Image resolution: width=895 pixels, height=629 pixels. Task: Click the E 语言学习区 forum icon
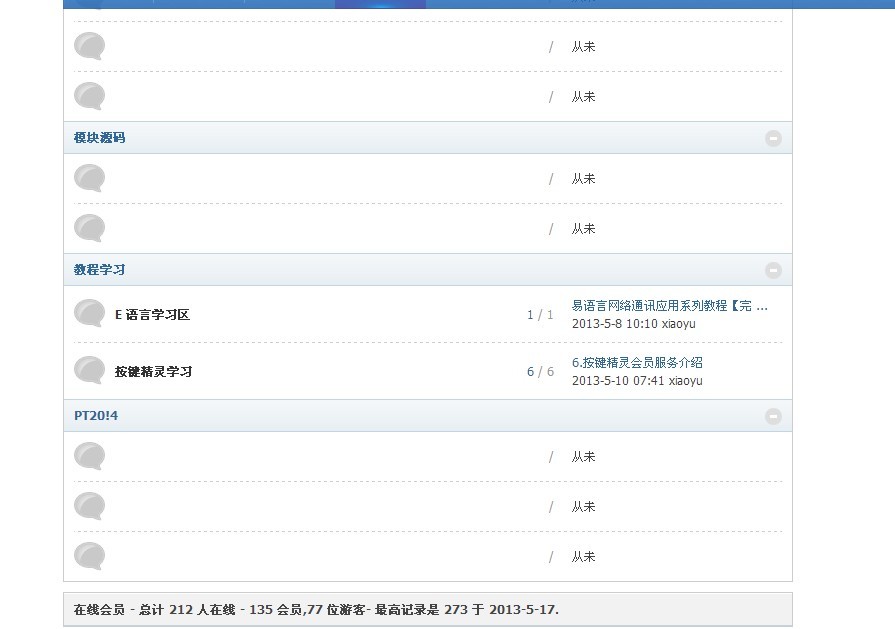pyautogui.click(x=88, y=314)
